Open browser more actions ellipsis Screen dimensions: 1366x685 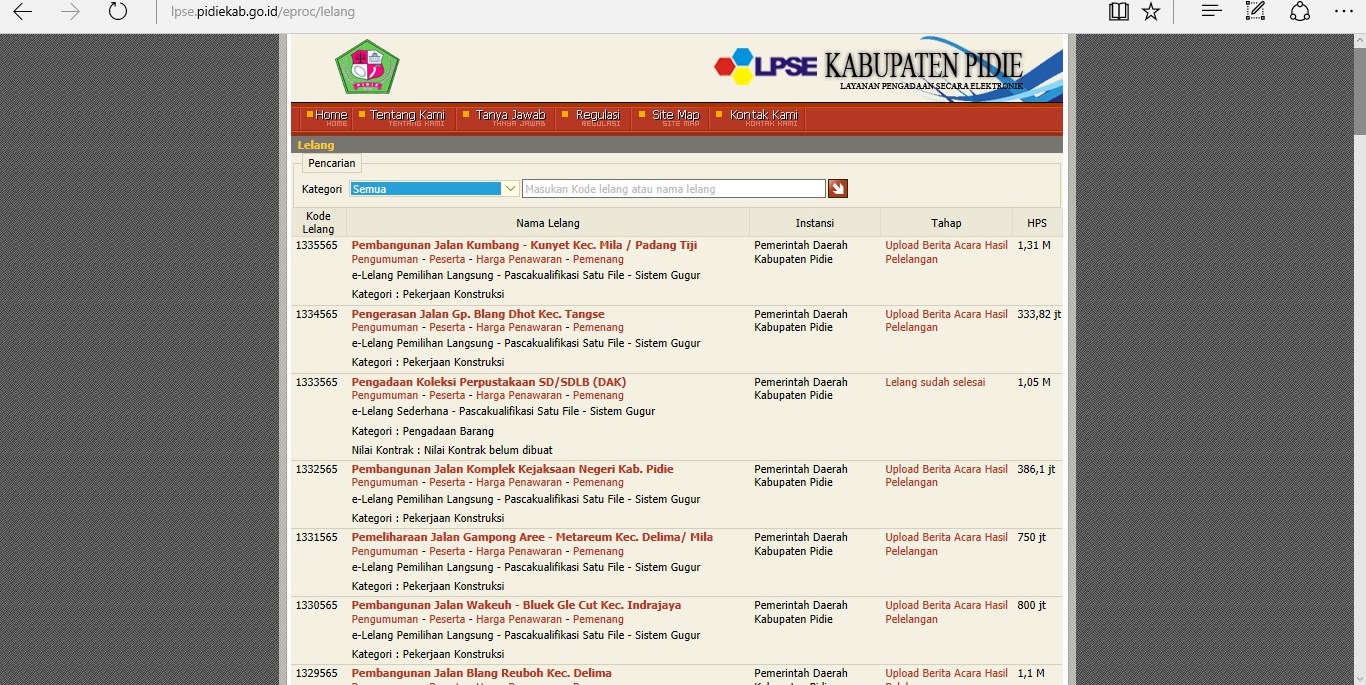point(1343,12)
